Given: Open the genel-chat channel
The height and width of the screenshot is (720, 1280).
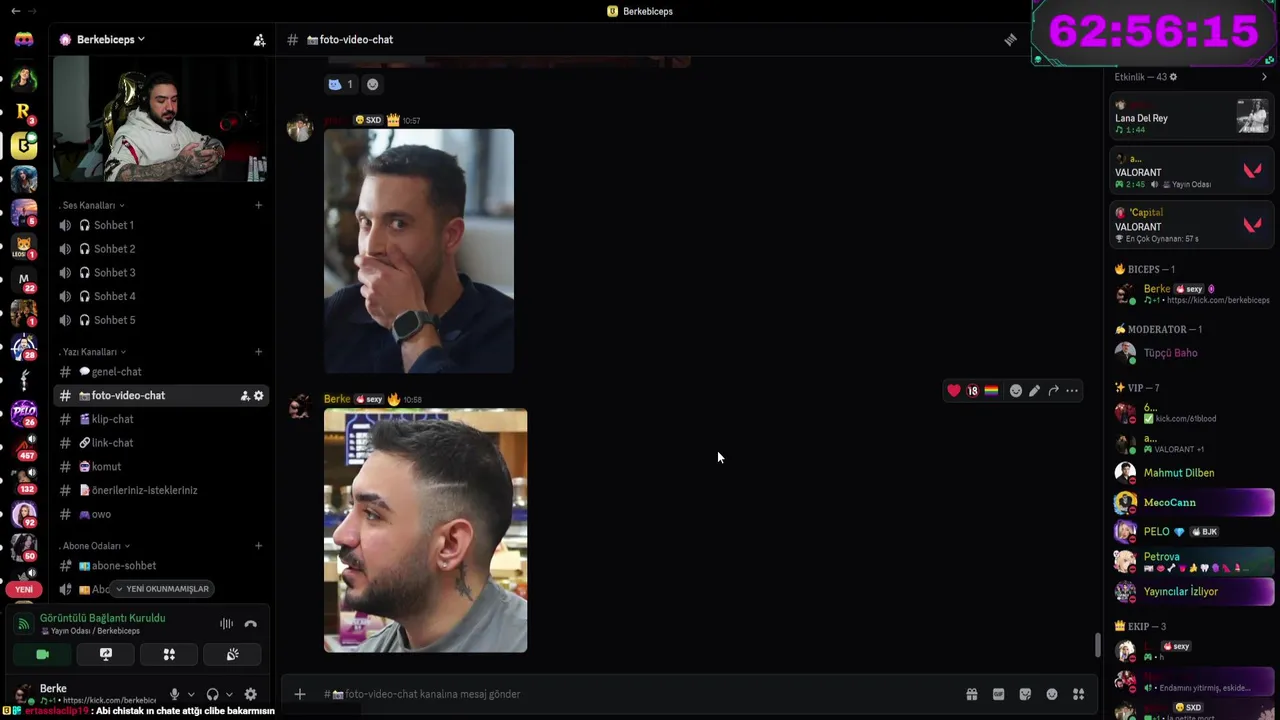Looking at the screenshot, I should tap(160, 372).
